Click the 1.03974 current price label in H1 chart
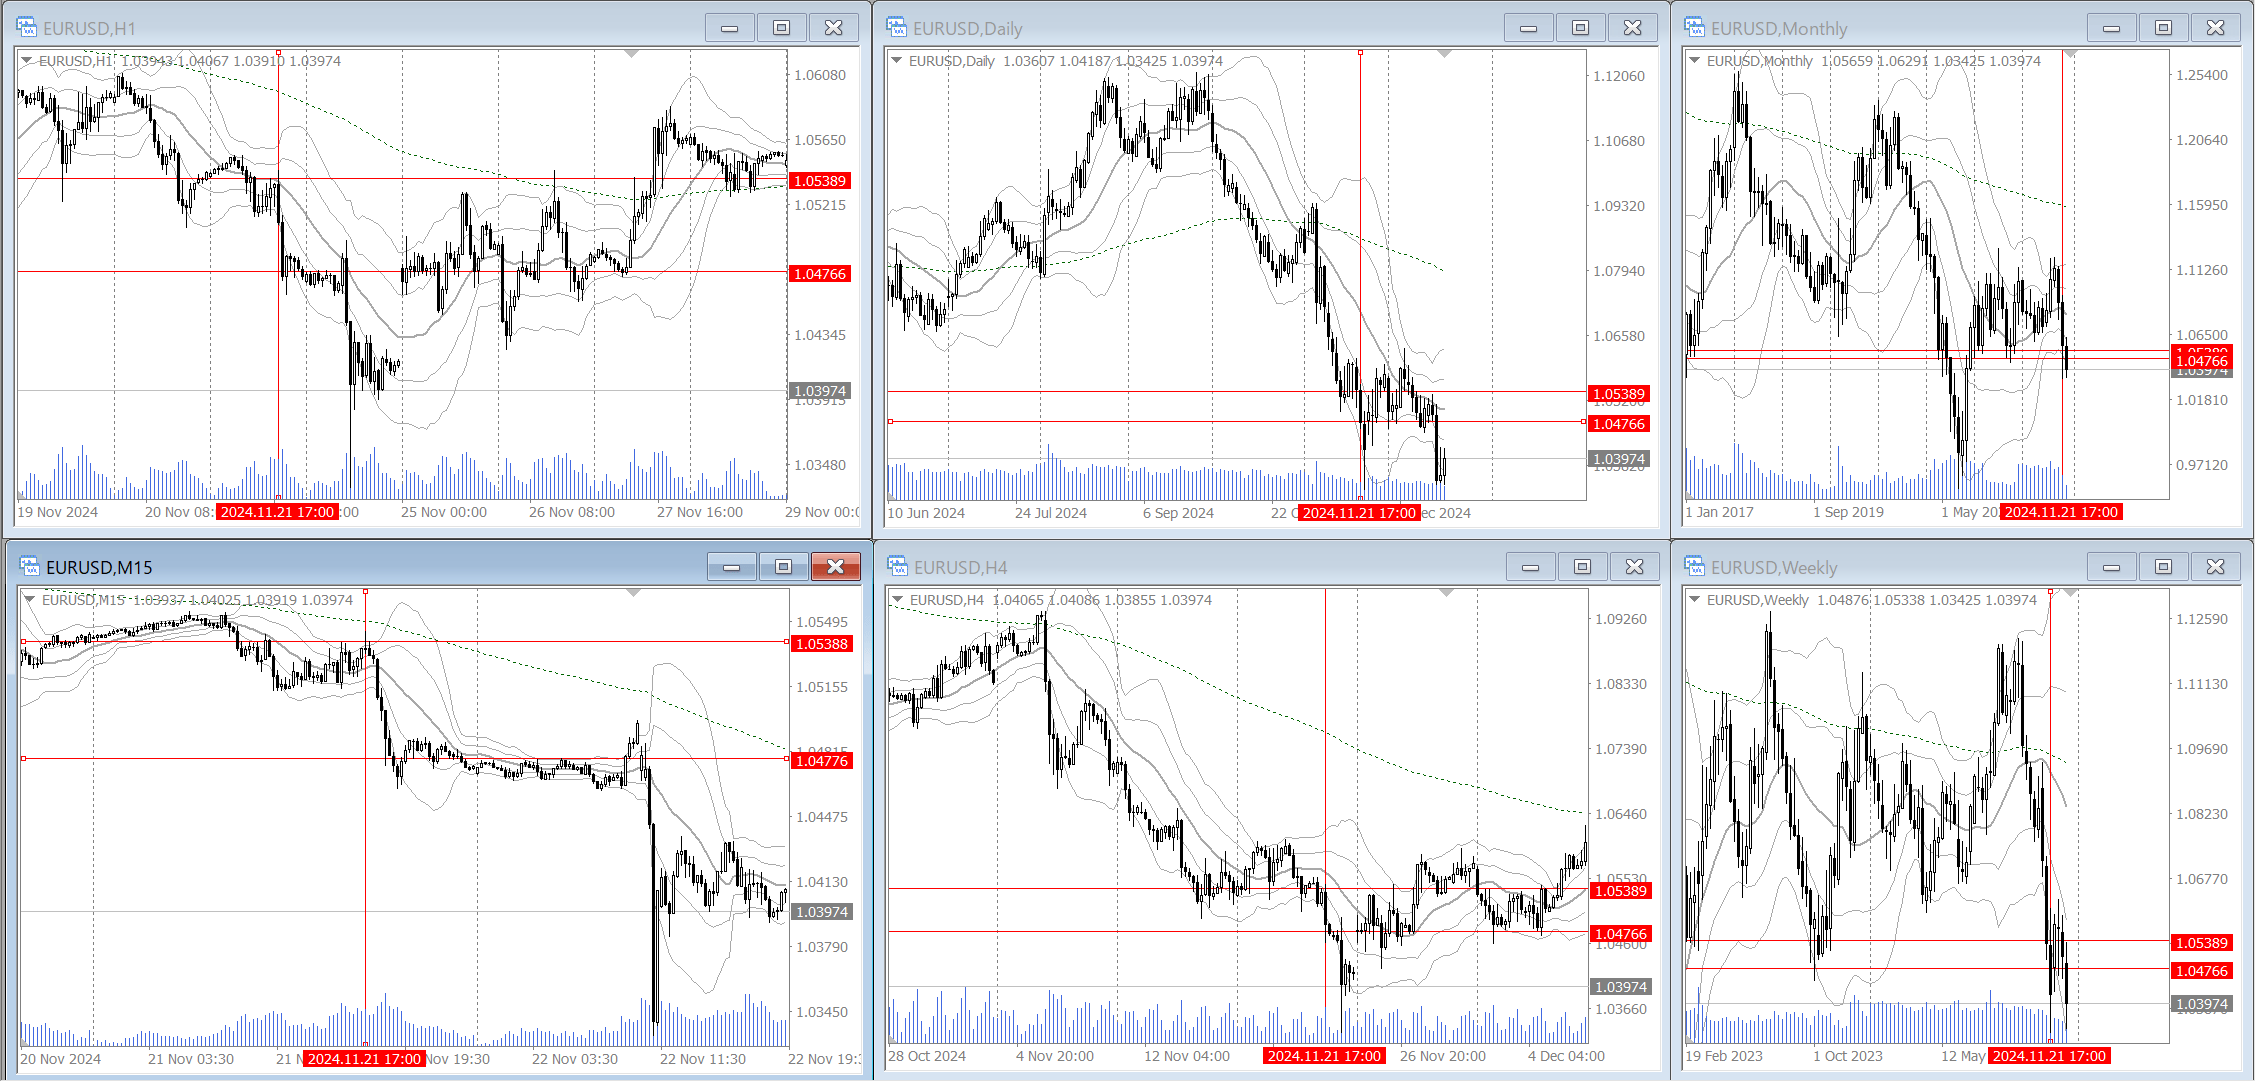Viewport: 2255px width, 1082px height. tap(820, 391)
